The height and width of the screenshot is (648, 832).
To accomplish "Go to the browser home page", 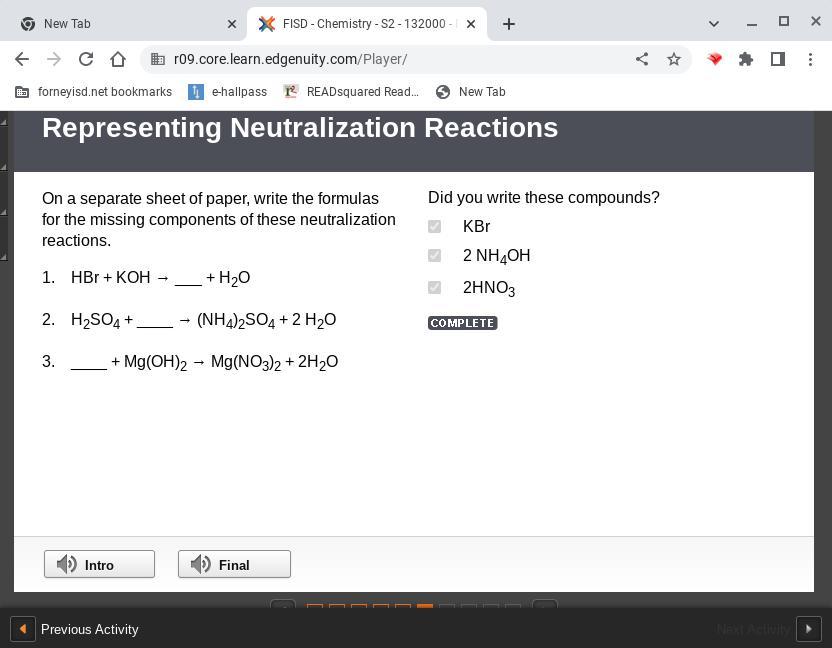I will coord(118,59).
